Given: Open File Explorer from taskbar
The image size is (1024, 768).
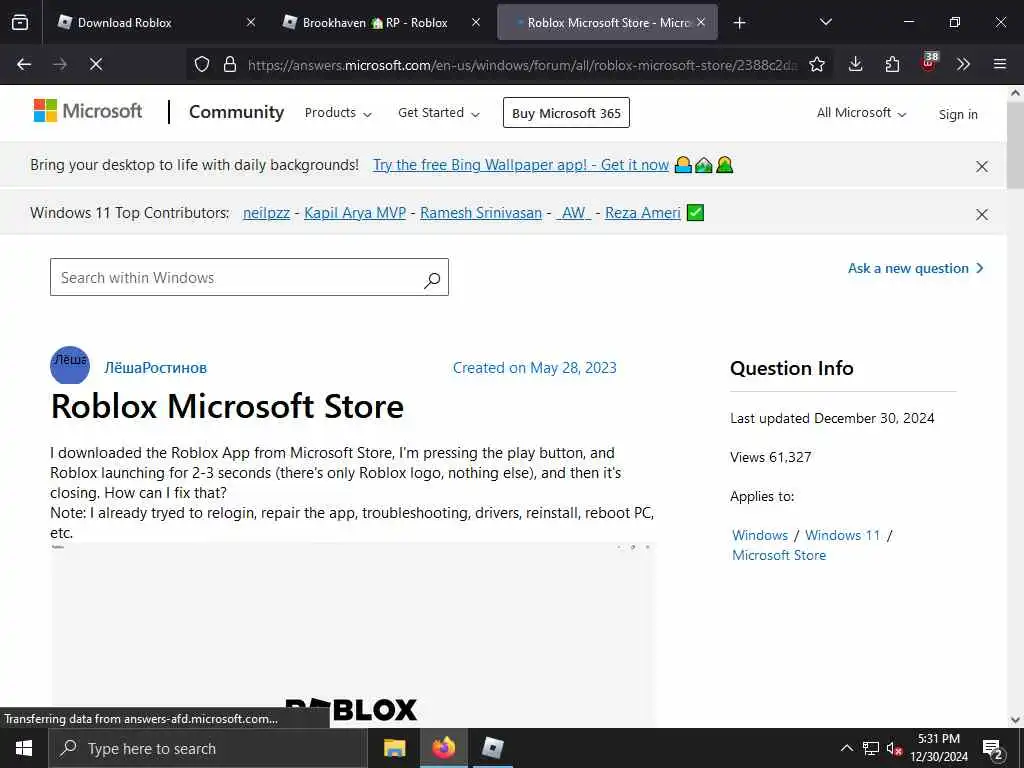Looking at the screenshot, I should [394, 748].
